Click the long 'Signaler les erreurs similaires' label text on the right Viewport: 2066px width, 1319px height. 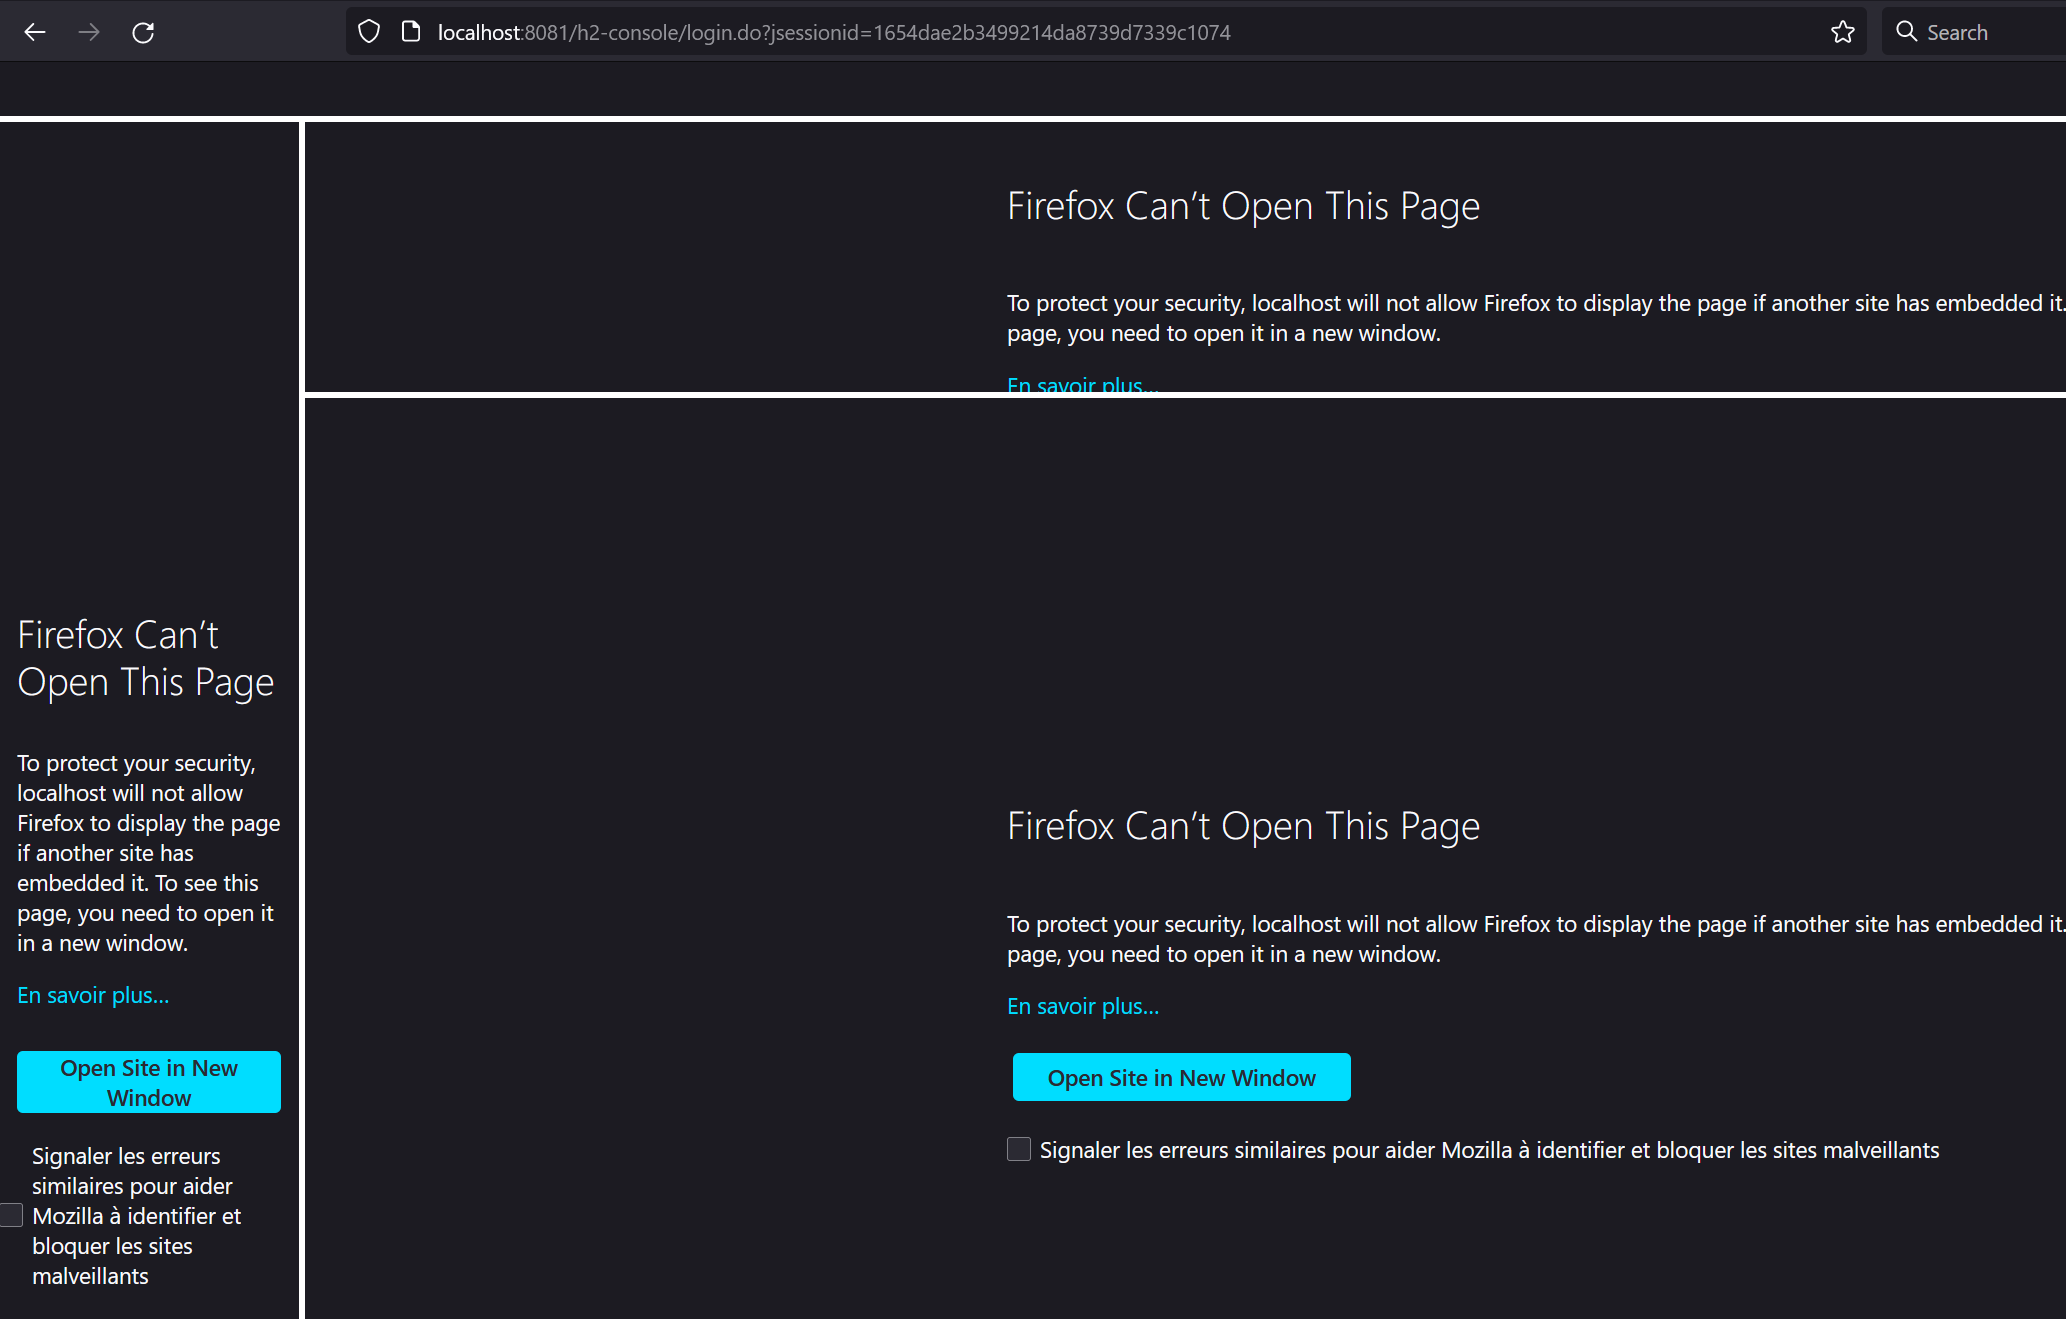tap(1488, 1150)
